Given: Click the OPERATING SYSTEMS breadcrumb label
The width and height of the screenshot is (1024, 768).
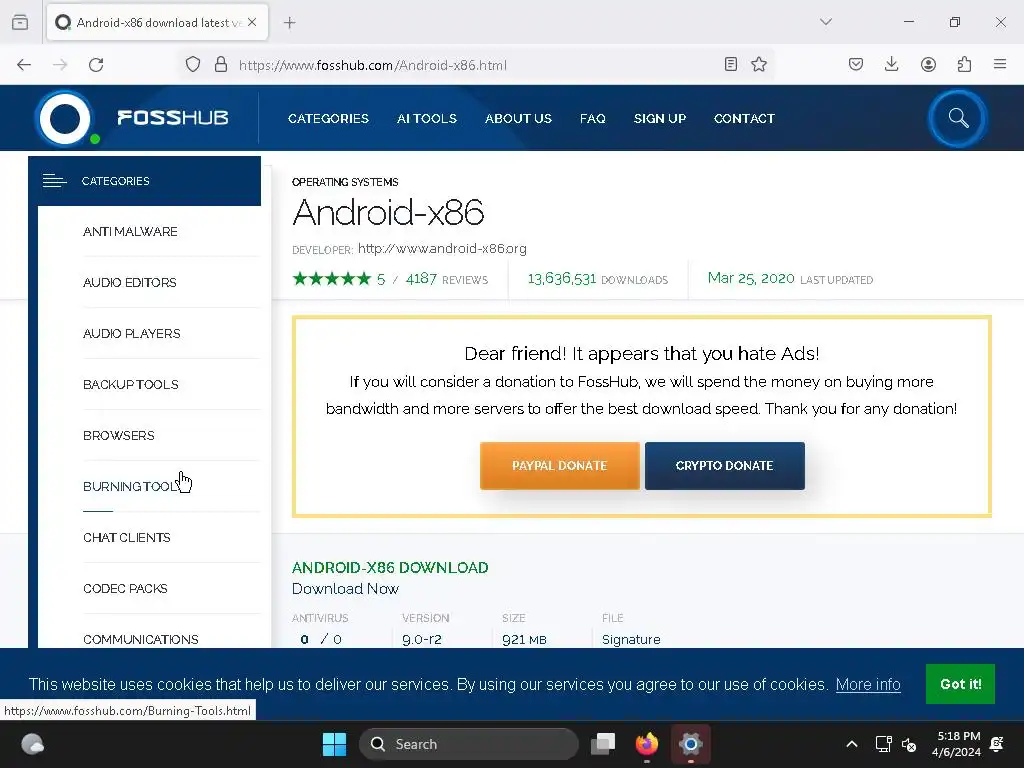Looking at the screenshot, I should coord(345,182).
